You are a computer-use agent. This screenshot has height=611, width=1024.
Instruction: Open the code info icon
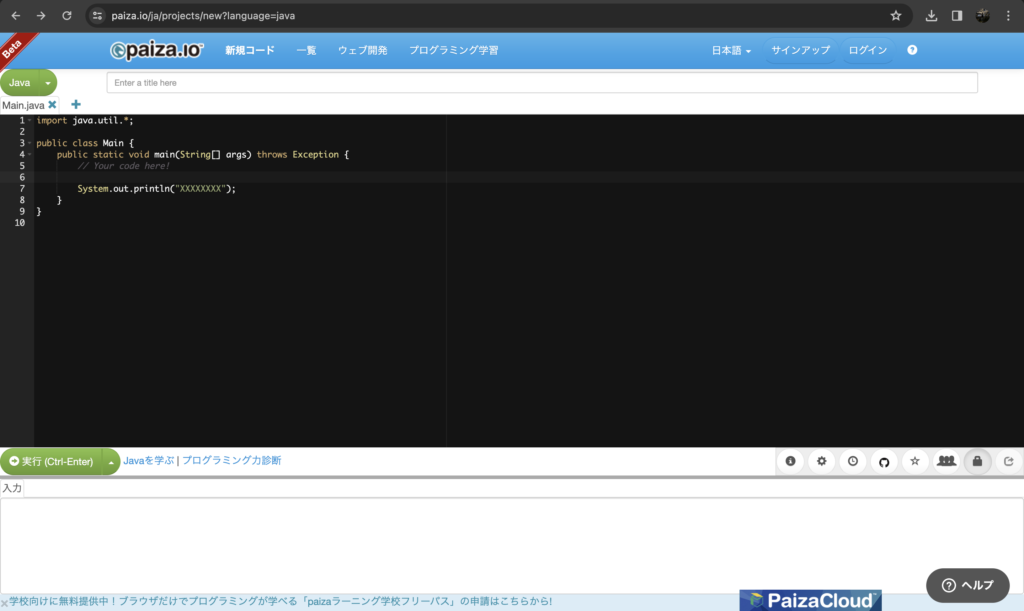point(791,461)
